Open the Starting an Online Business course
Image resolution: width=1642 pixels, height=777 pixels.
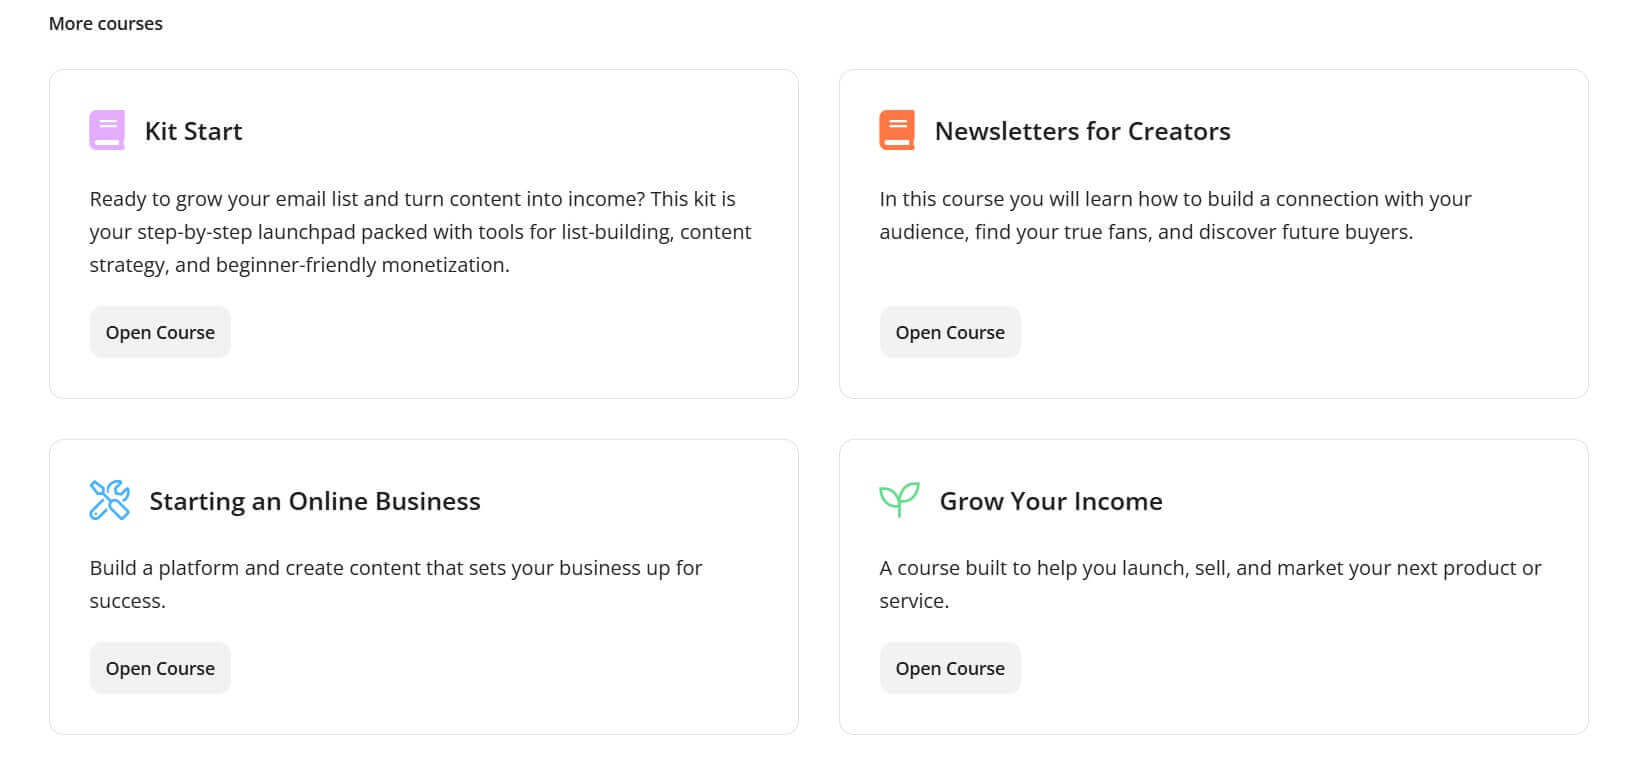(x=160, y=667)
